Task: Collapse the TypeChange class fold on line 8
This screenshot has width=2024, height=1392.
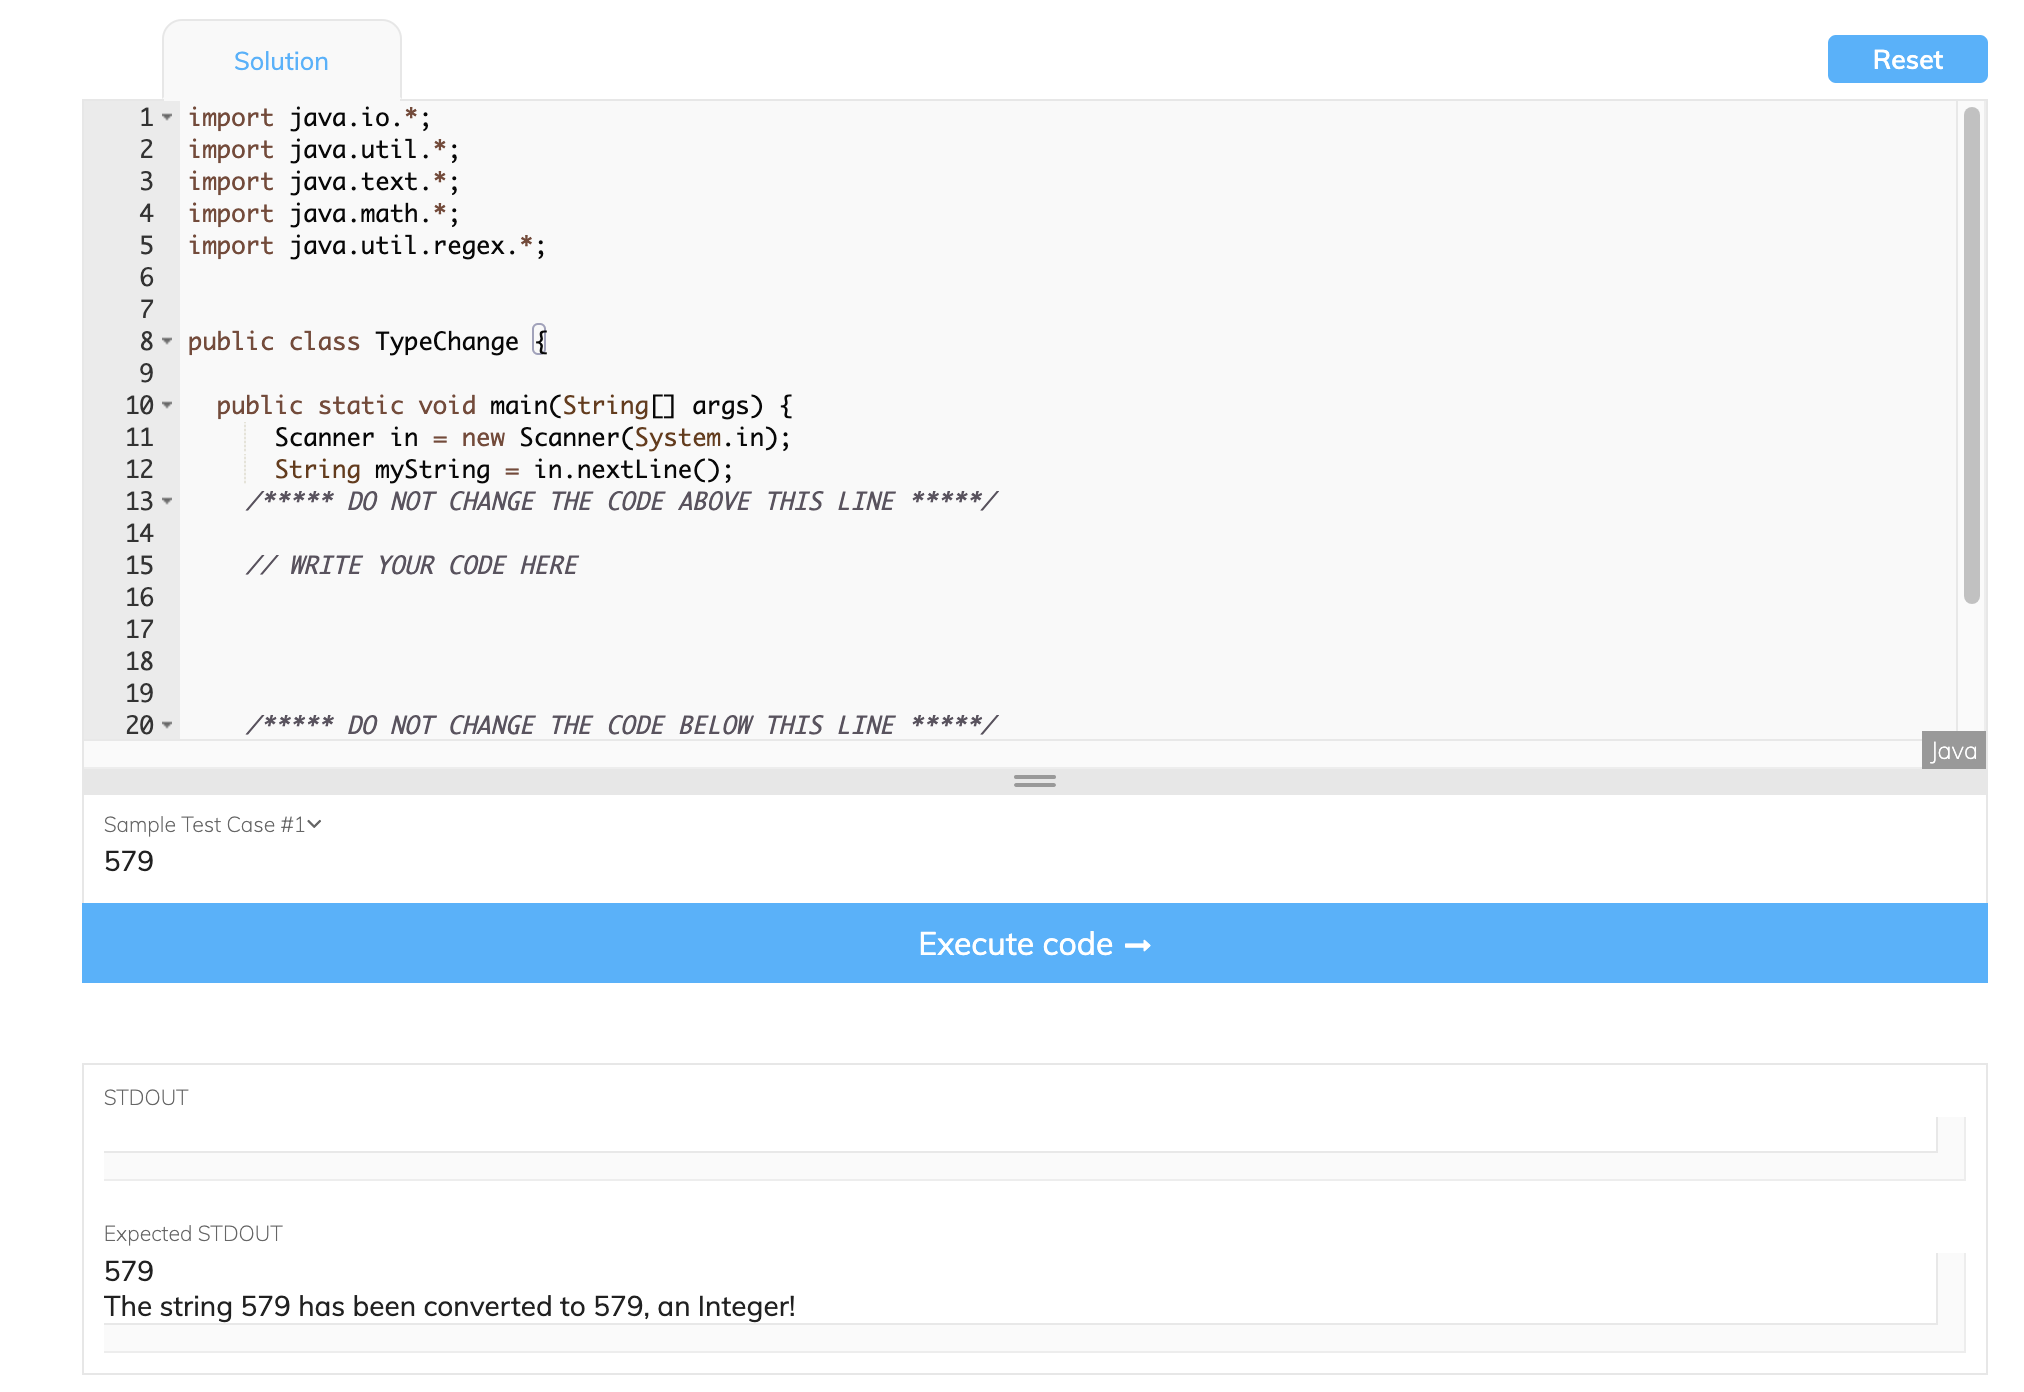Action: point(167,342)
